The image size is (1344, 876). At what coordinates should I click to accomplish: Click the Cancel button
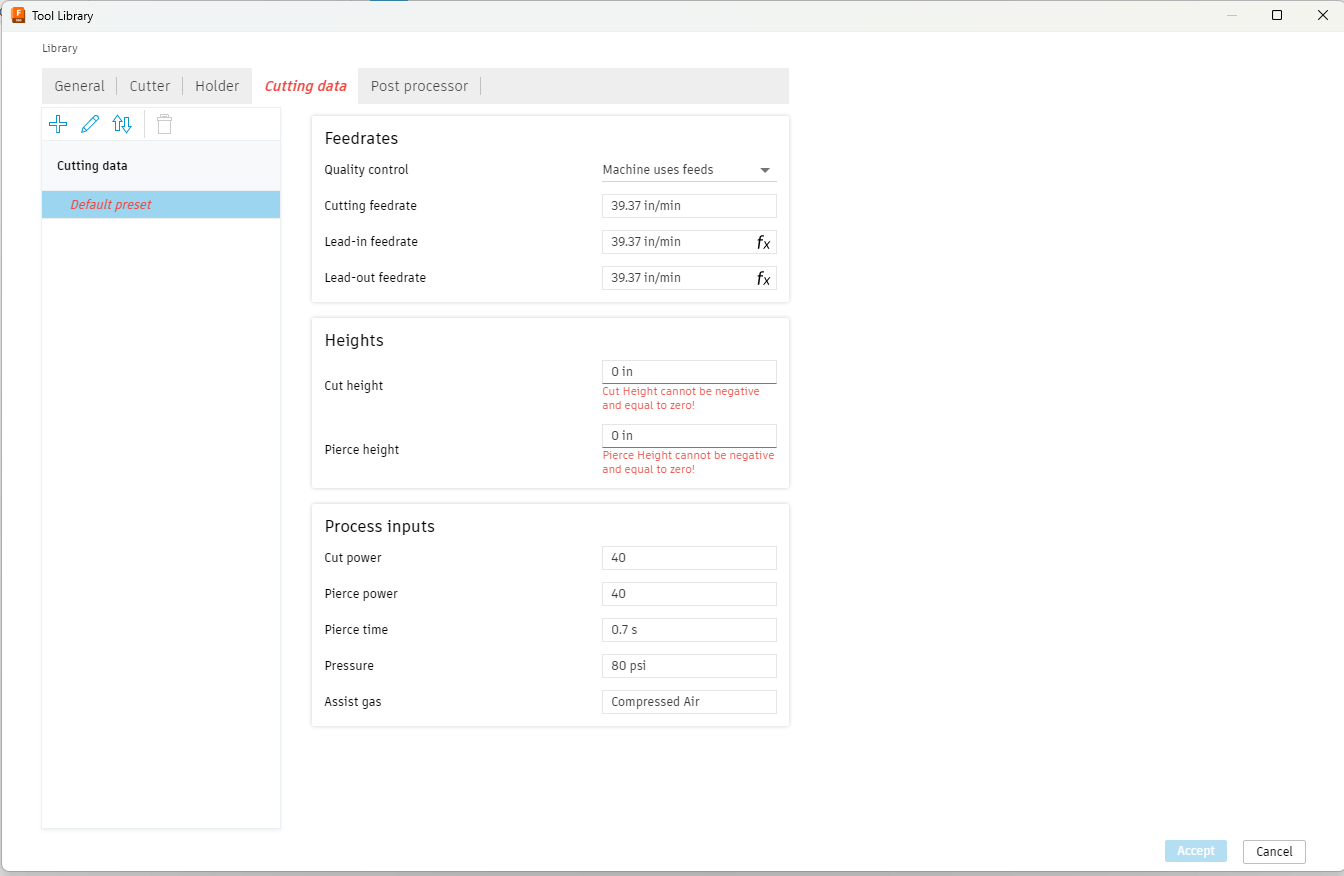pos(1273,851)
